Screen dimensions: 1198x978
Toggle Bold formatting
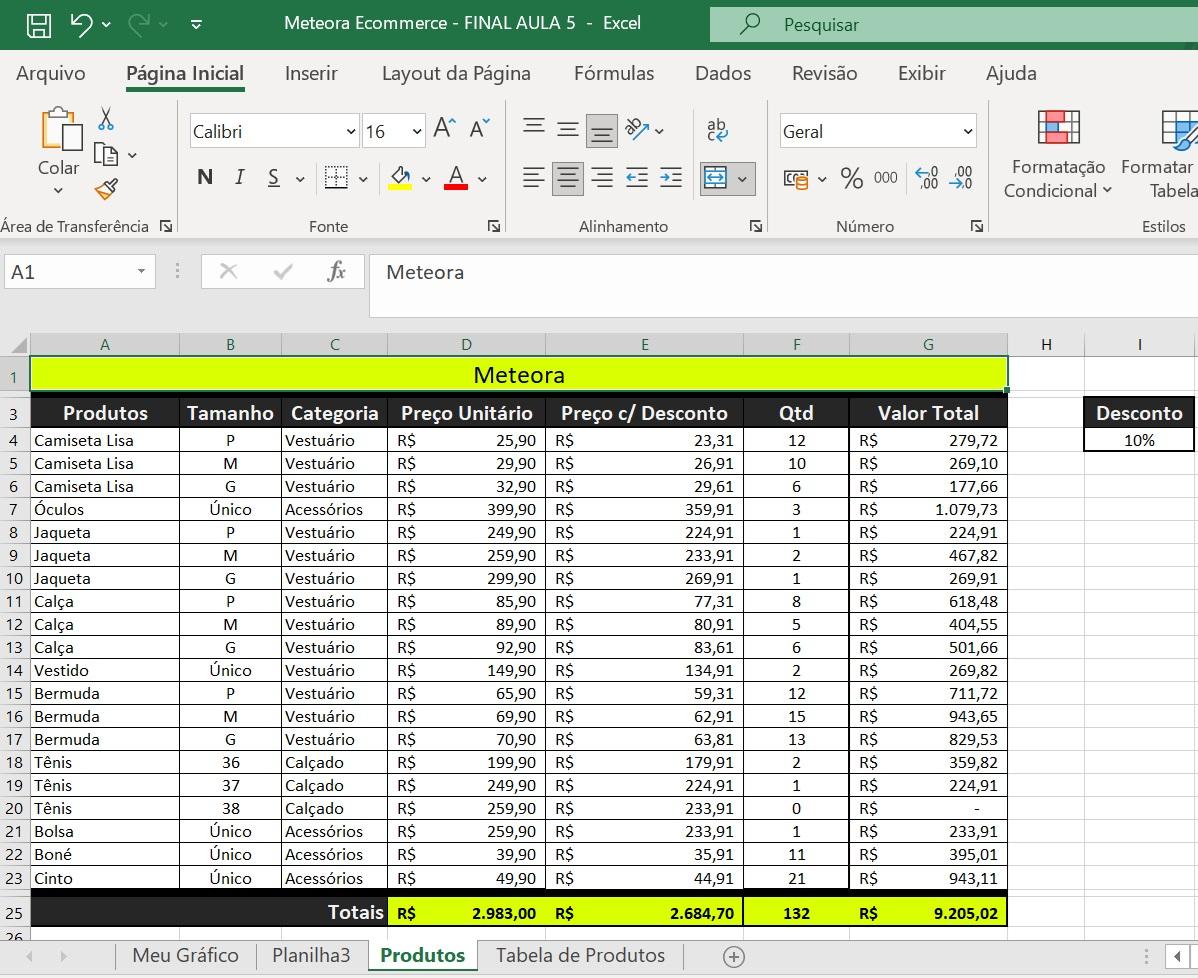click(205, 178)
